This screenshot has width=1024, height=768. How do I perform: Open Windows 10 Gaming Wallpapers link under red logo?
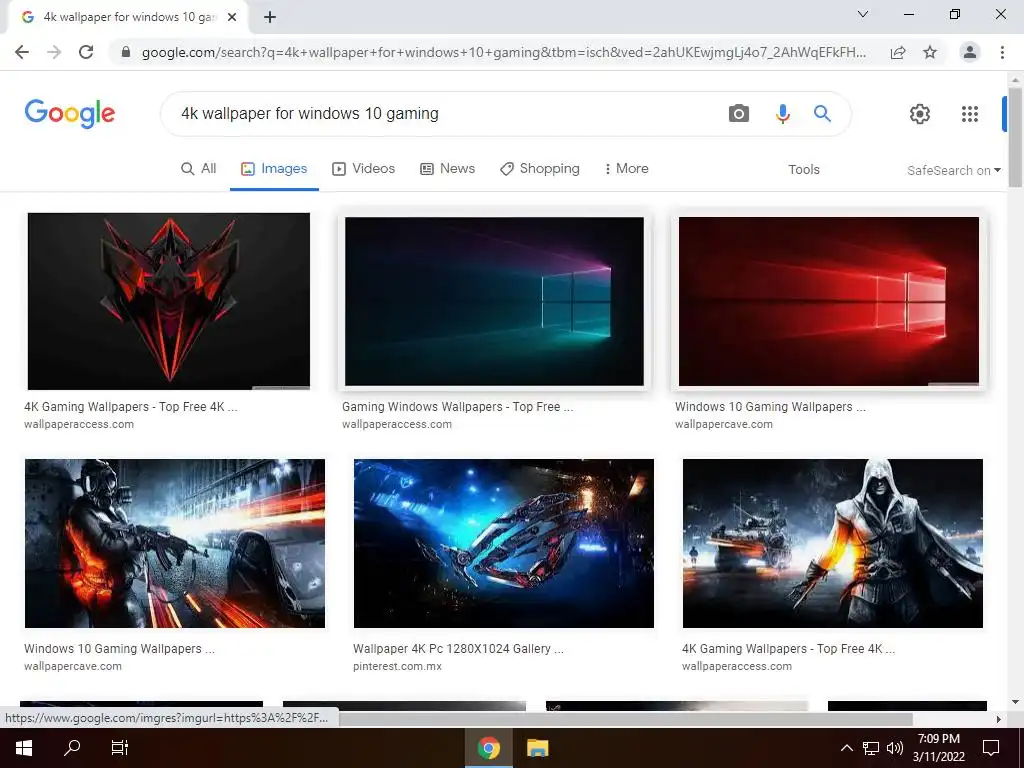tap(770, 407)
